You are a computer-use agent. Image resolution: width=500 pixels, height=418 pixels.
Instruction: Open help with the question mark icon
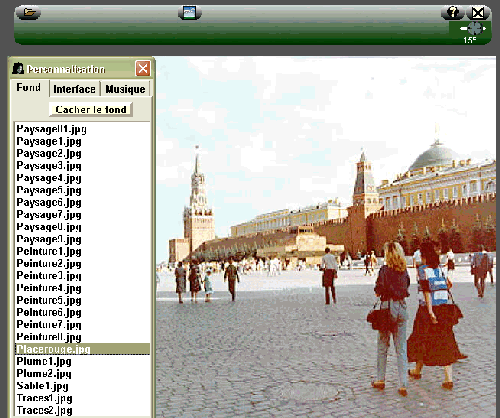tap(452, 13)
